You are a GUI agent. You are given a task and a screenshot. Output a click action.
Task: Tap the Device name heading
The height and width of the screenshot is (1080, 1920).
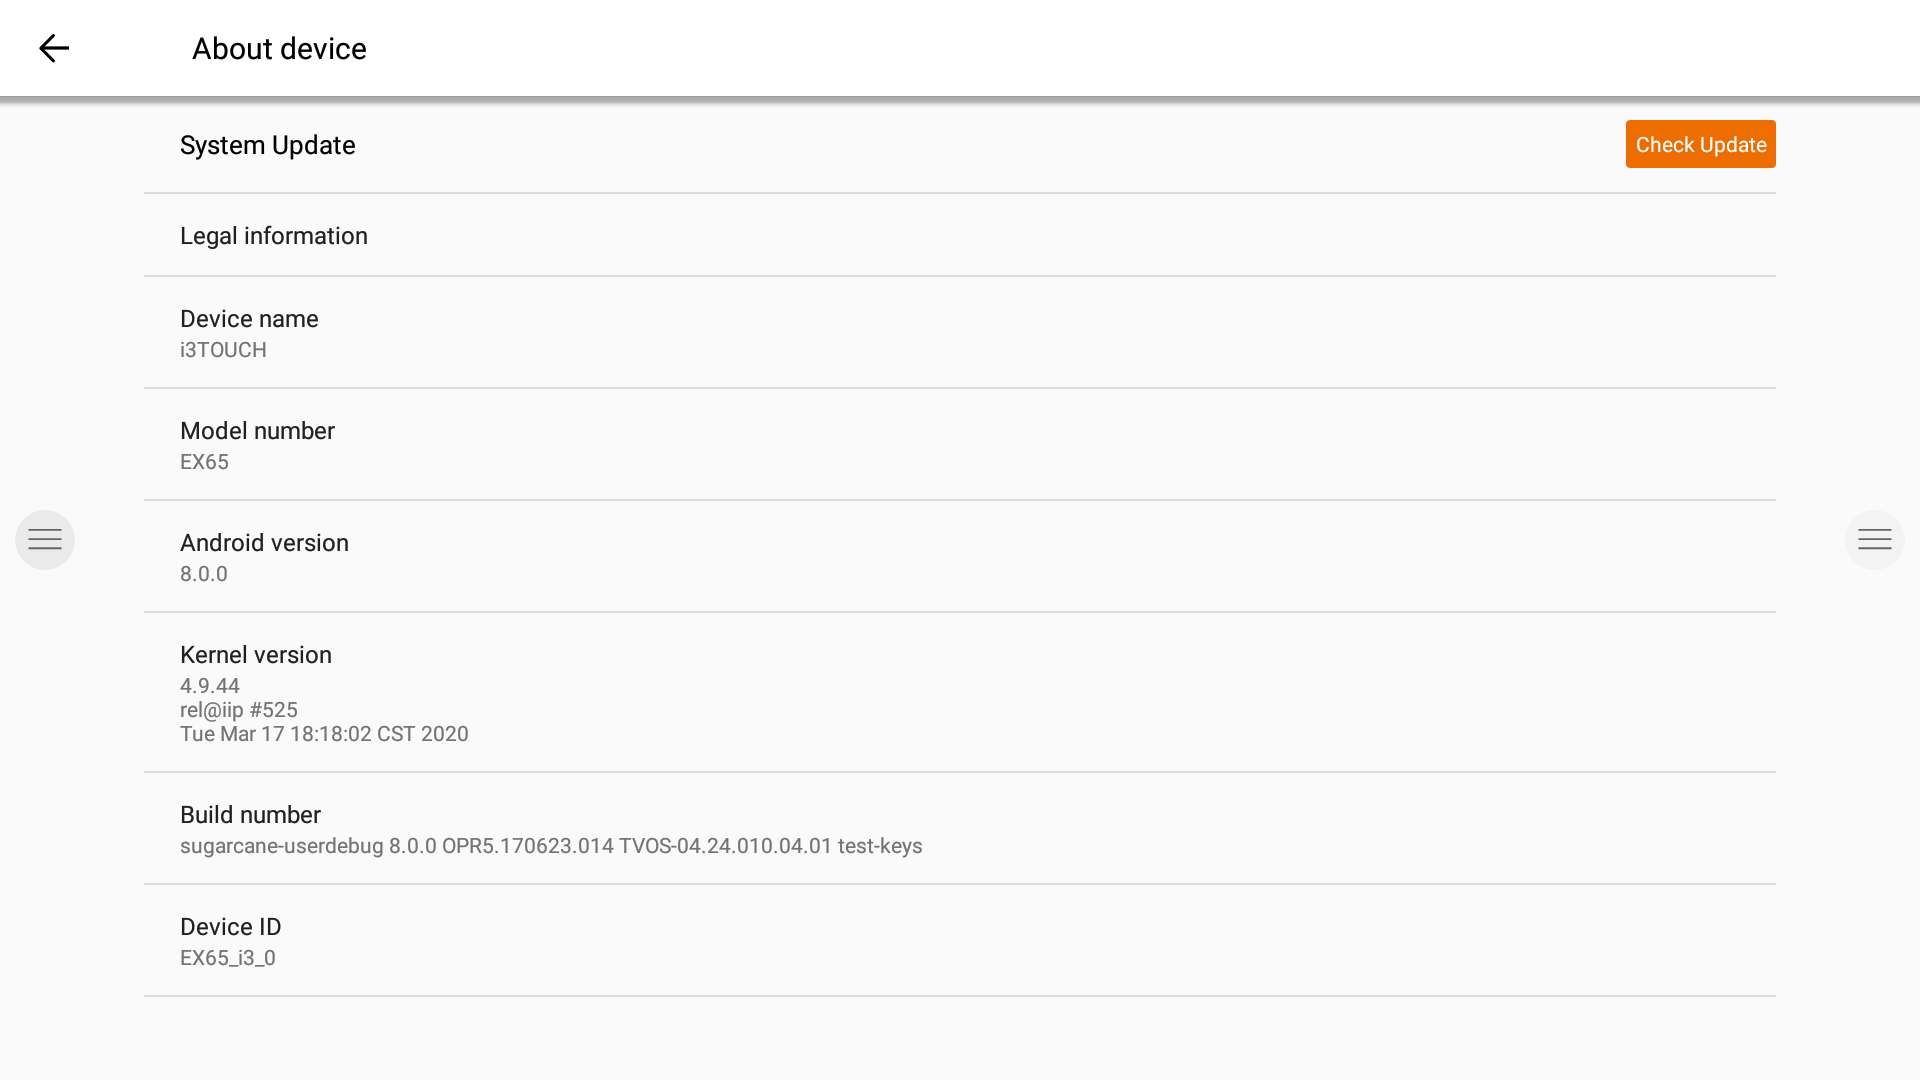pyautogui.click(x=249, y=319)
